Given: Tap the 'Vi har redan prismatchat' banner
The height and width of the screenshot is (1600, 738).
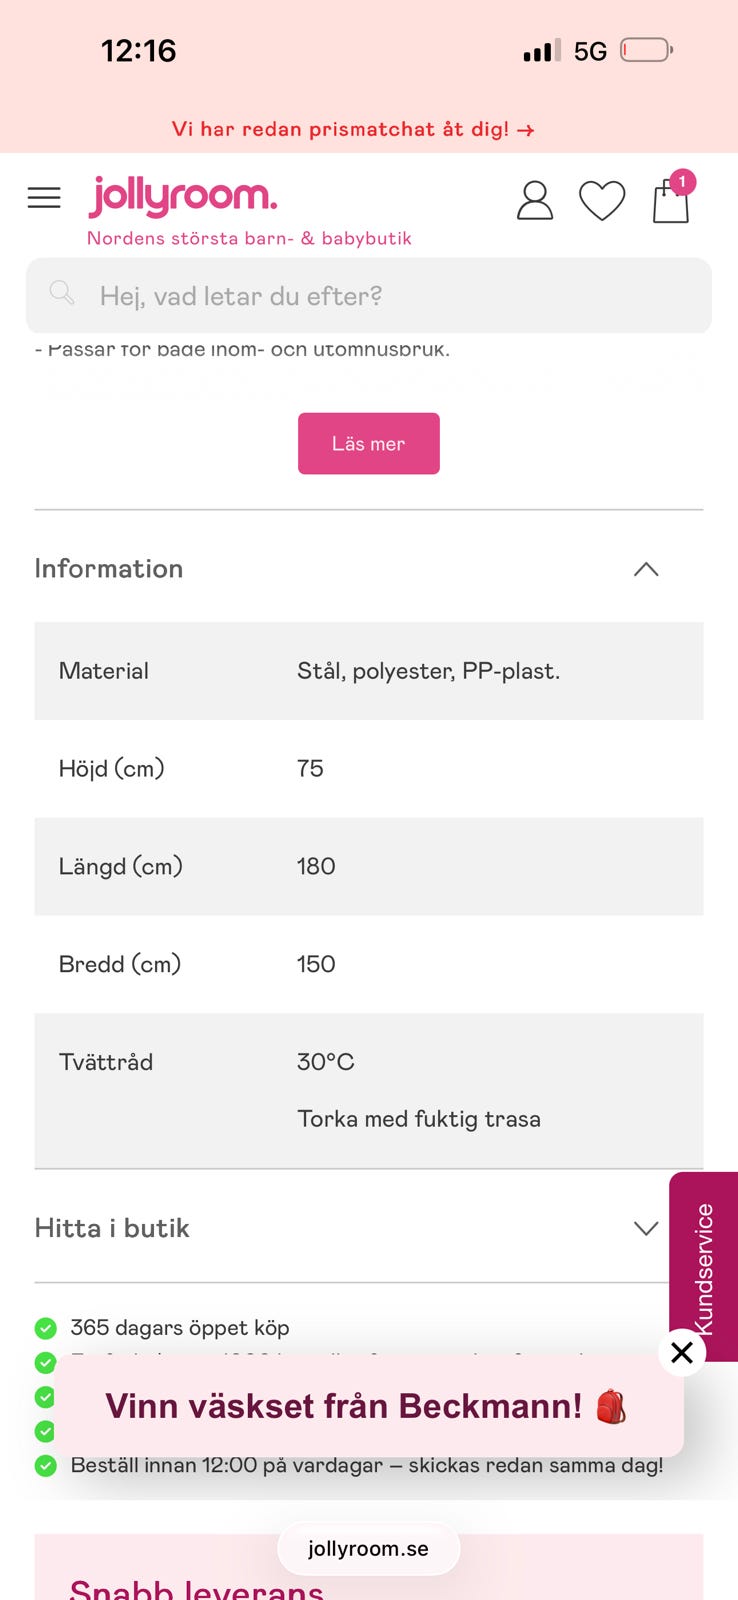Looking at the screenshot, I should click(353, 129).
